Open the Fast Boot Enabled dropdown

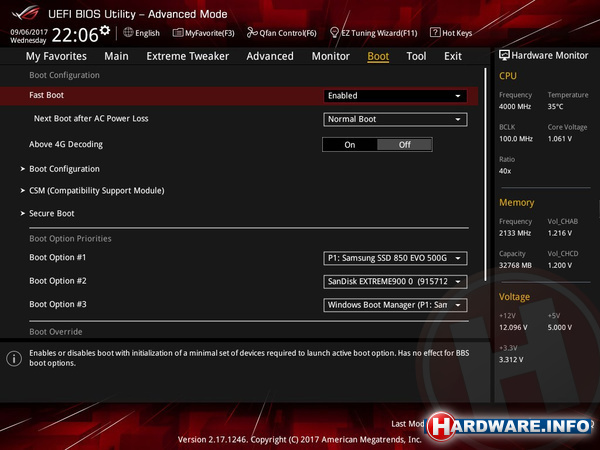(395, 96)
